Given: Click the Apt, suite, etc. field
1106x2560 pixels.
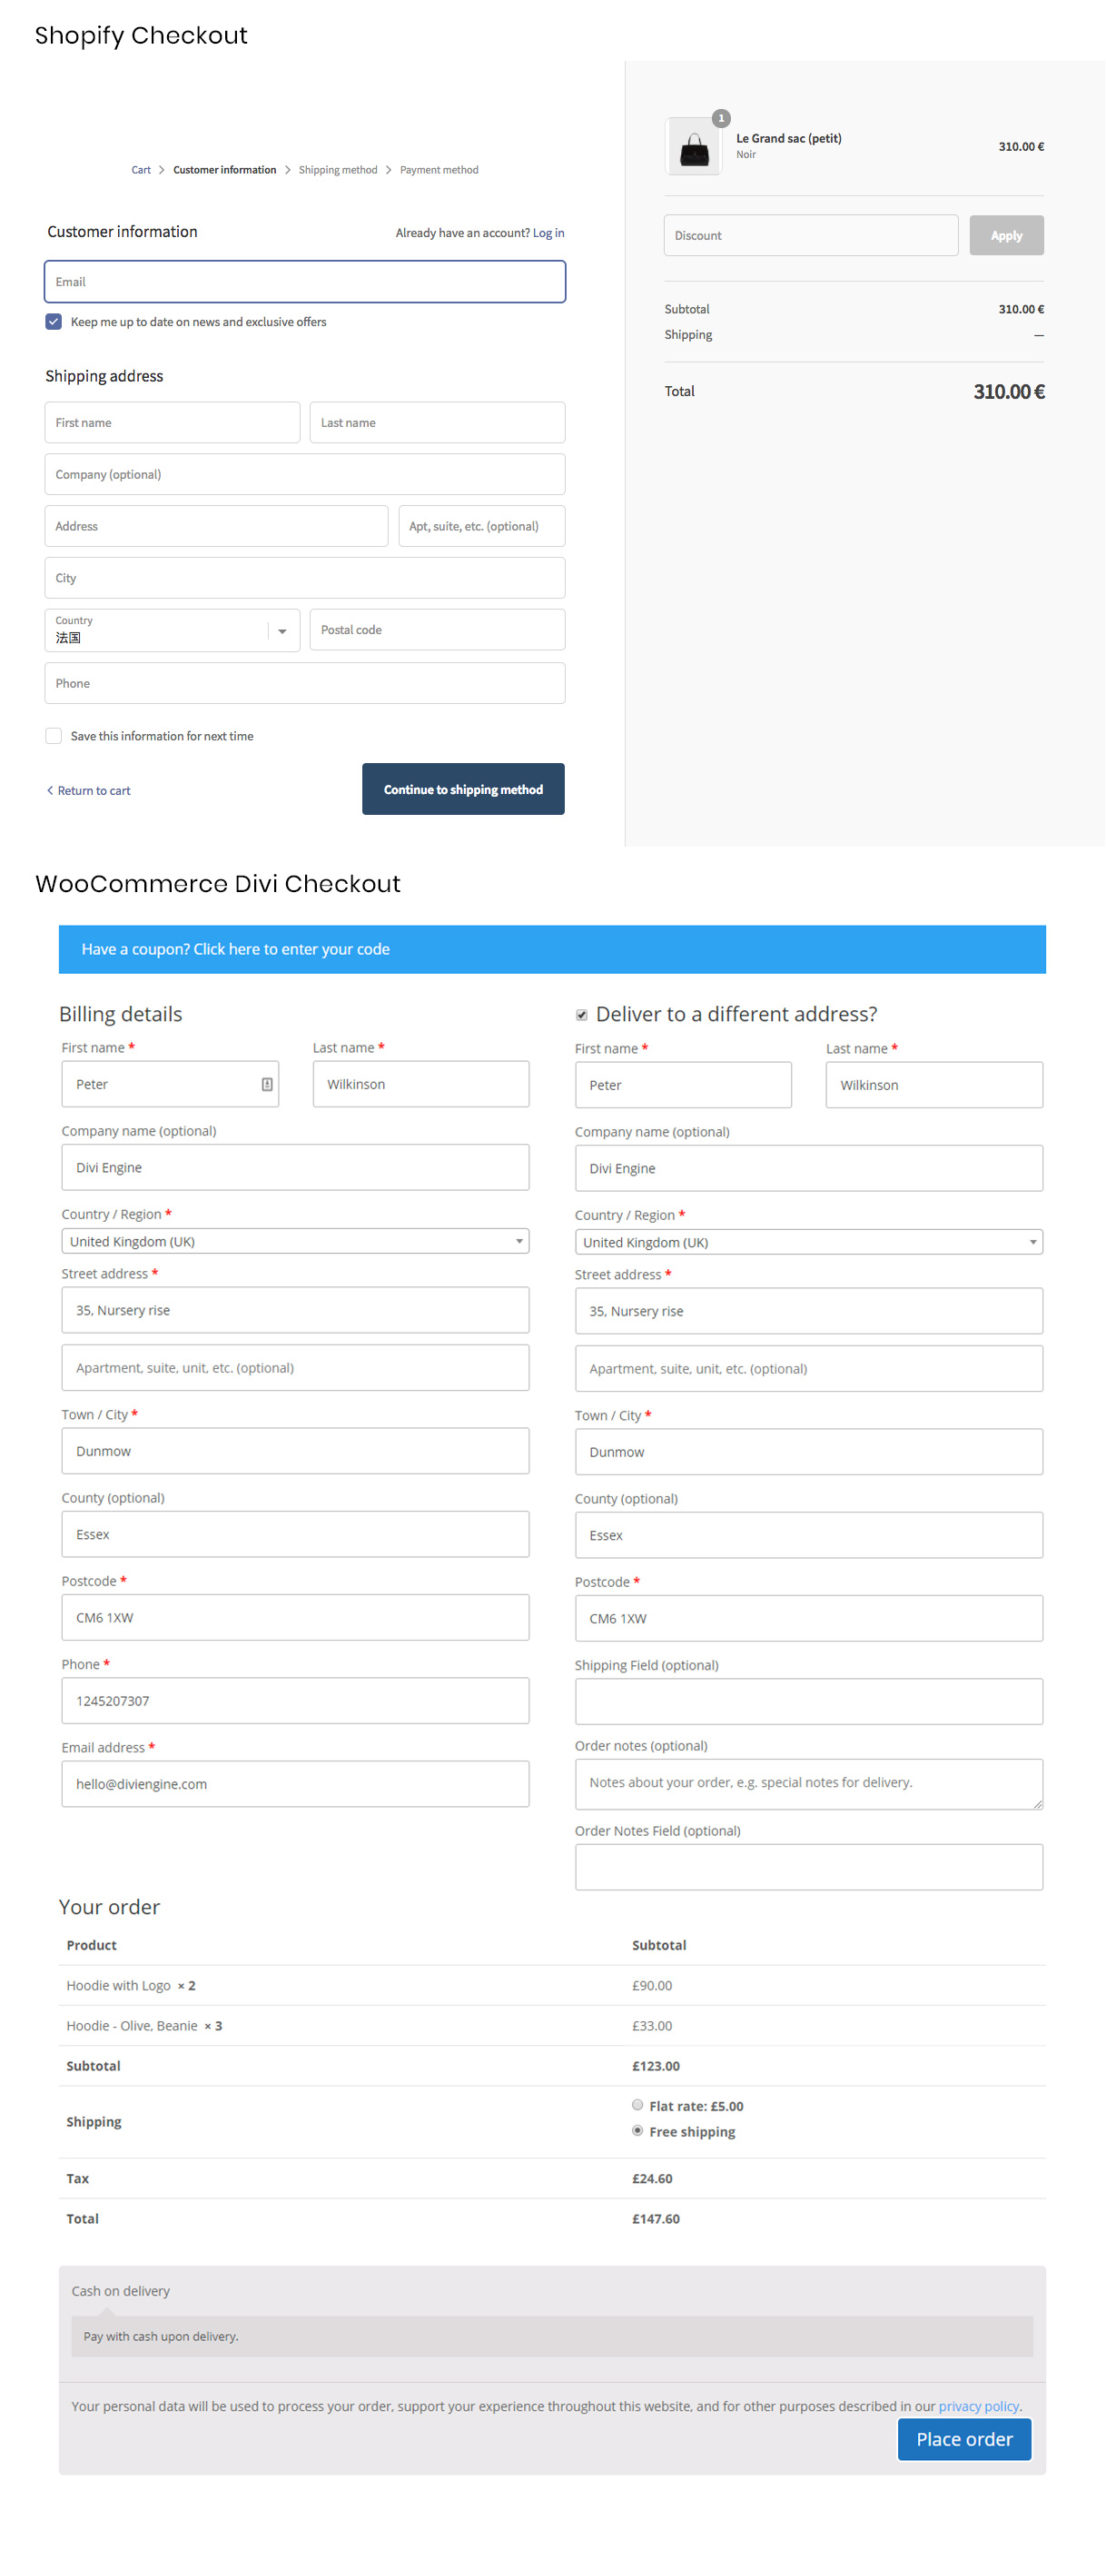Looking at the screenshot, I should pos(482,526).
